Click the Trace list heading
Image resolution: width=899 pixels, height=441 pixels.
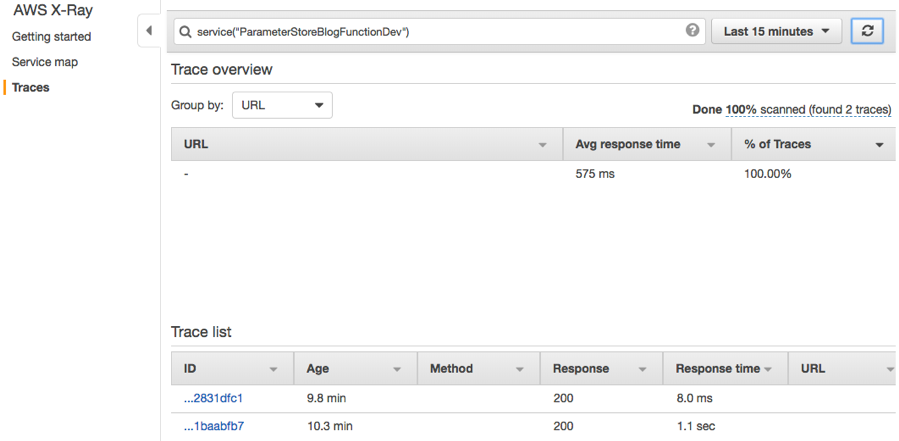tap(201, 332)
